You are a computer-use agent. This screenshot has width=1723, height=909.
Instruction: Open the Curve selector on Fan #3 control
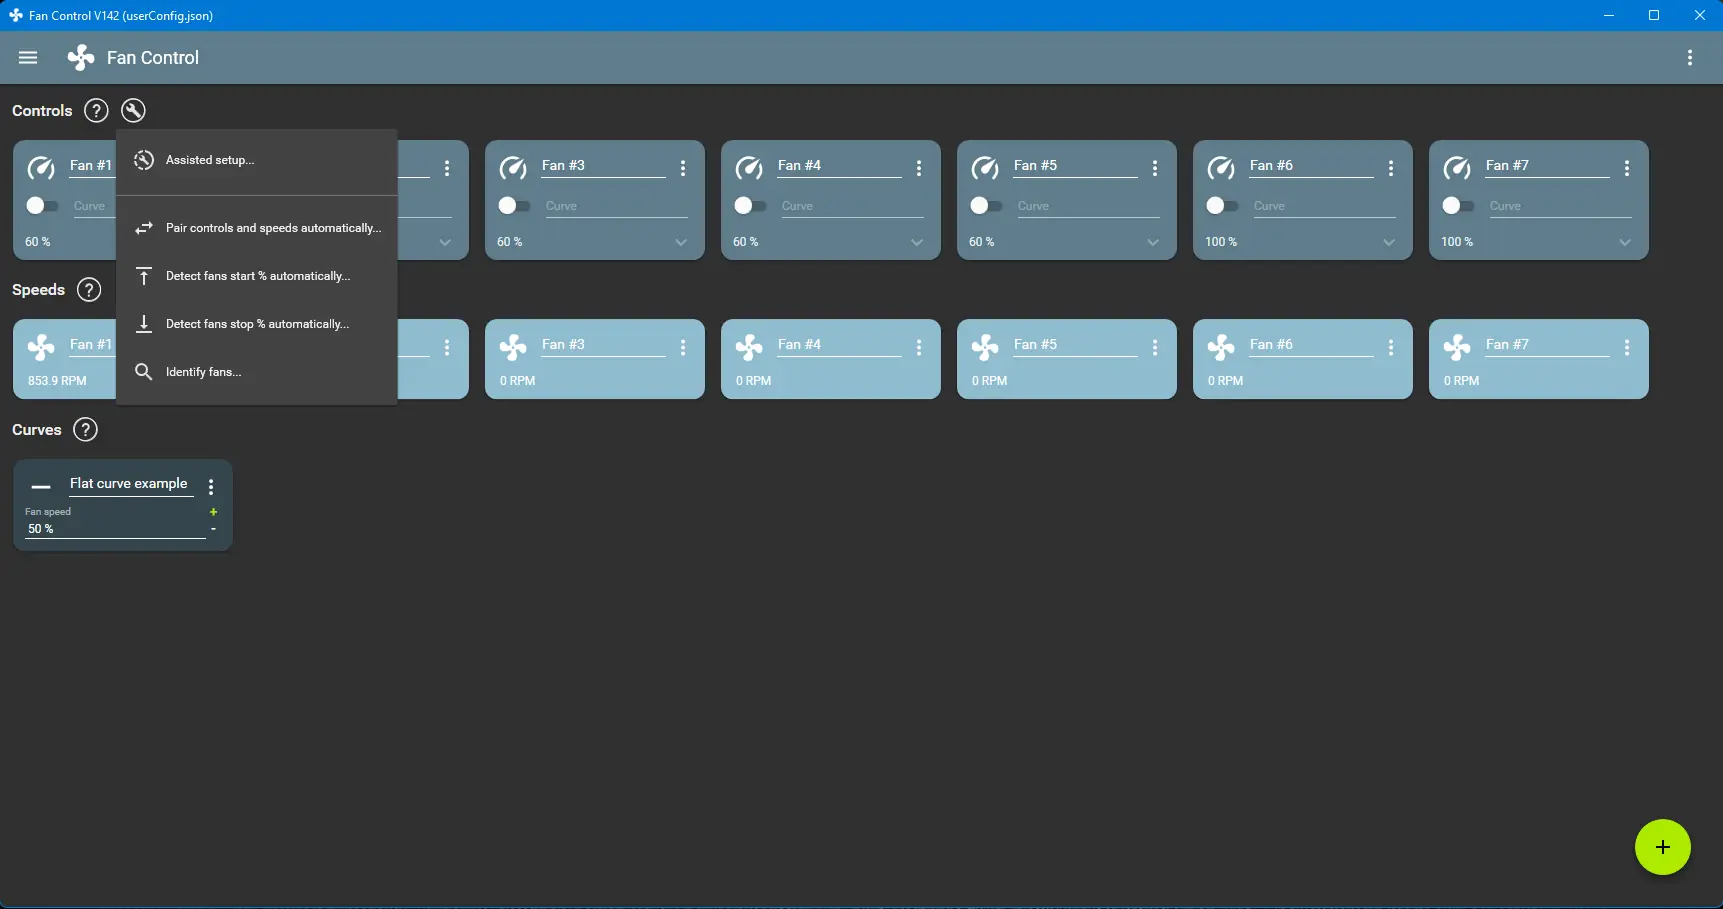tap(616, 206)
